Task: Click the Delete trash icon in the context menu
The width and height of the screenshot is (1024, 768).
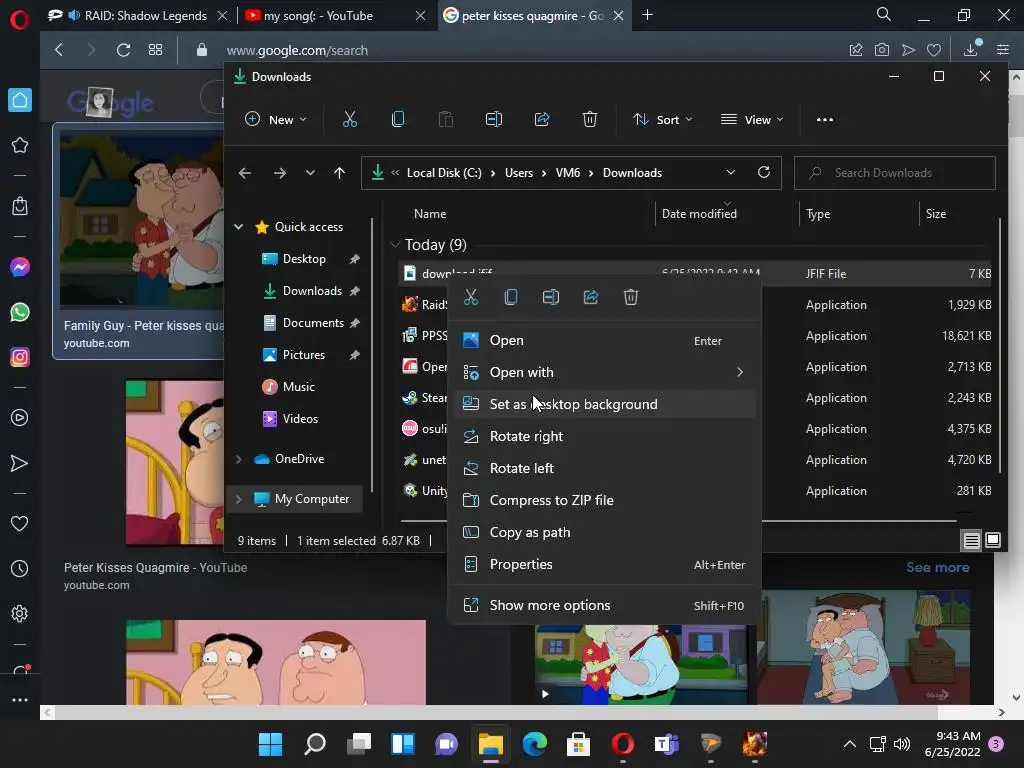Action: click(631, 297)
